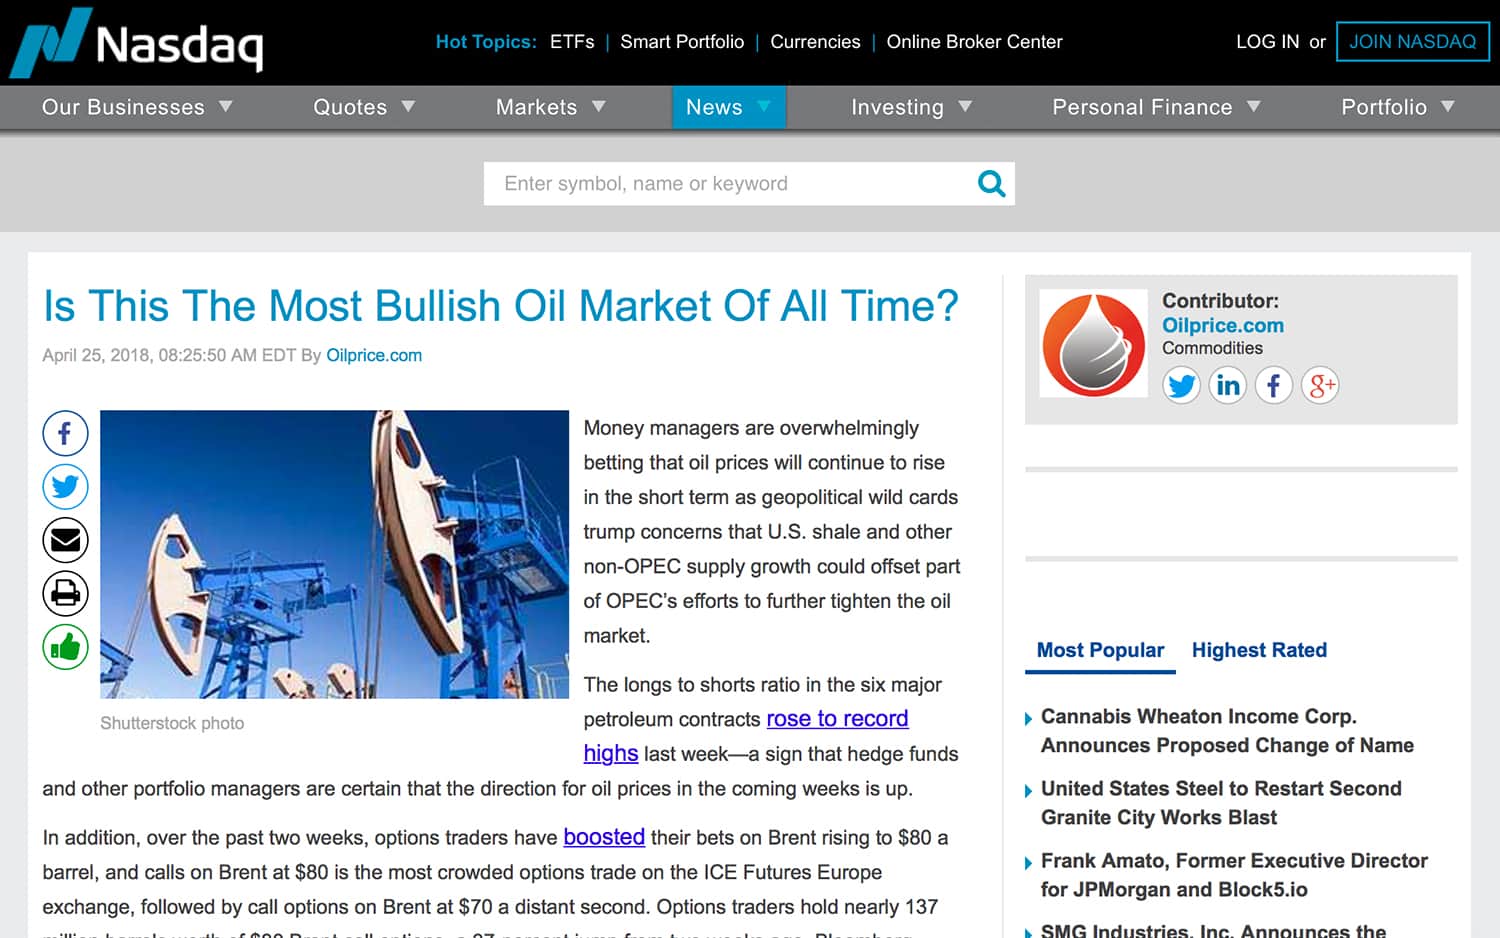Open contributor's Google Plus icon
1500x938 pixels.
1319,385
